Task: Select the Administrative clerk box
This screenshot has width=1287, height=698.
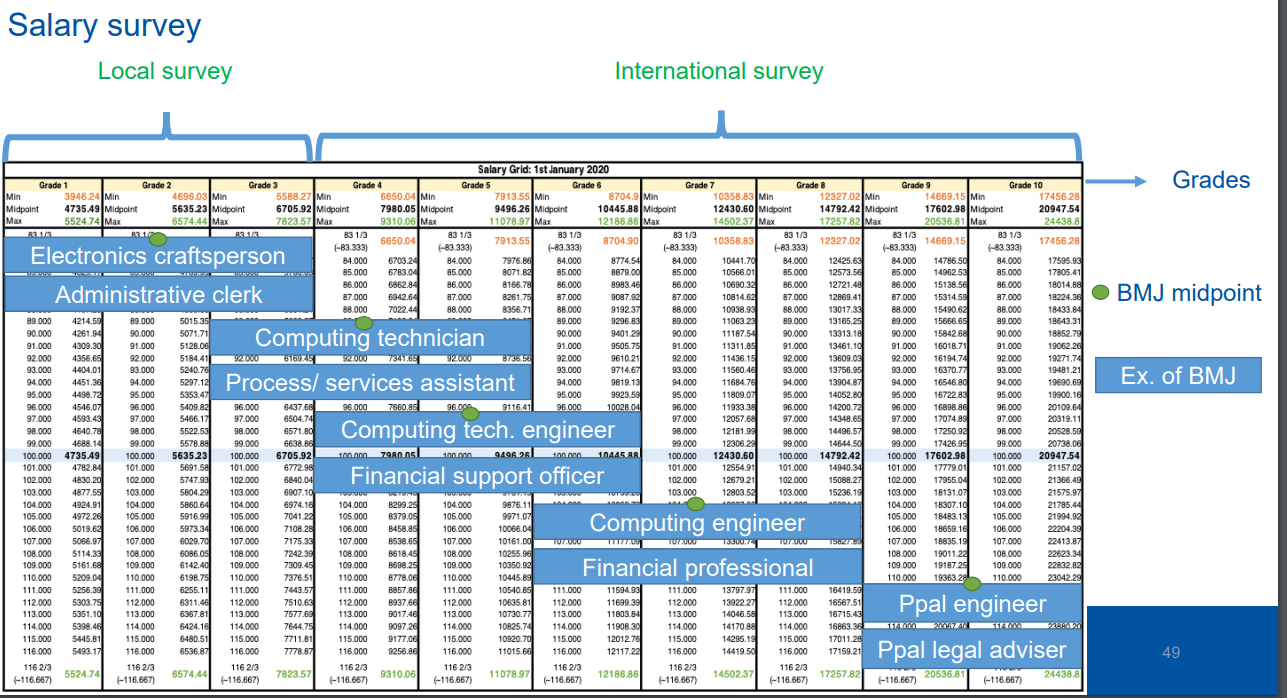Action: [x=158, y=294]
